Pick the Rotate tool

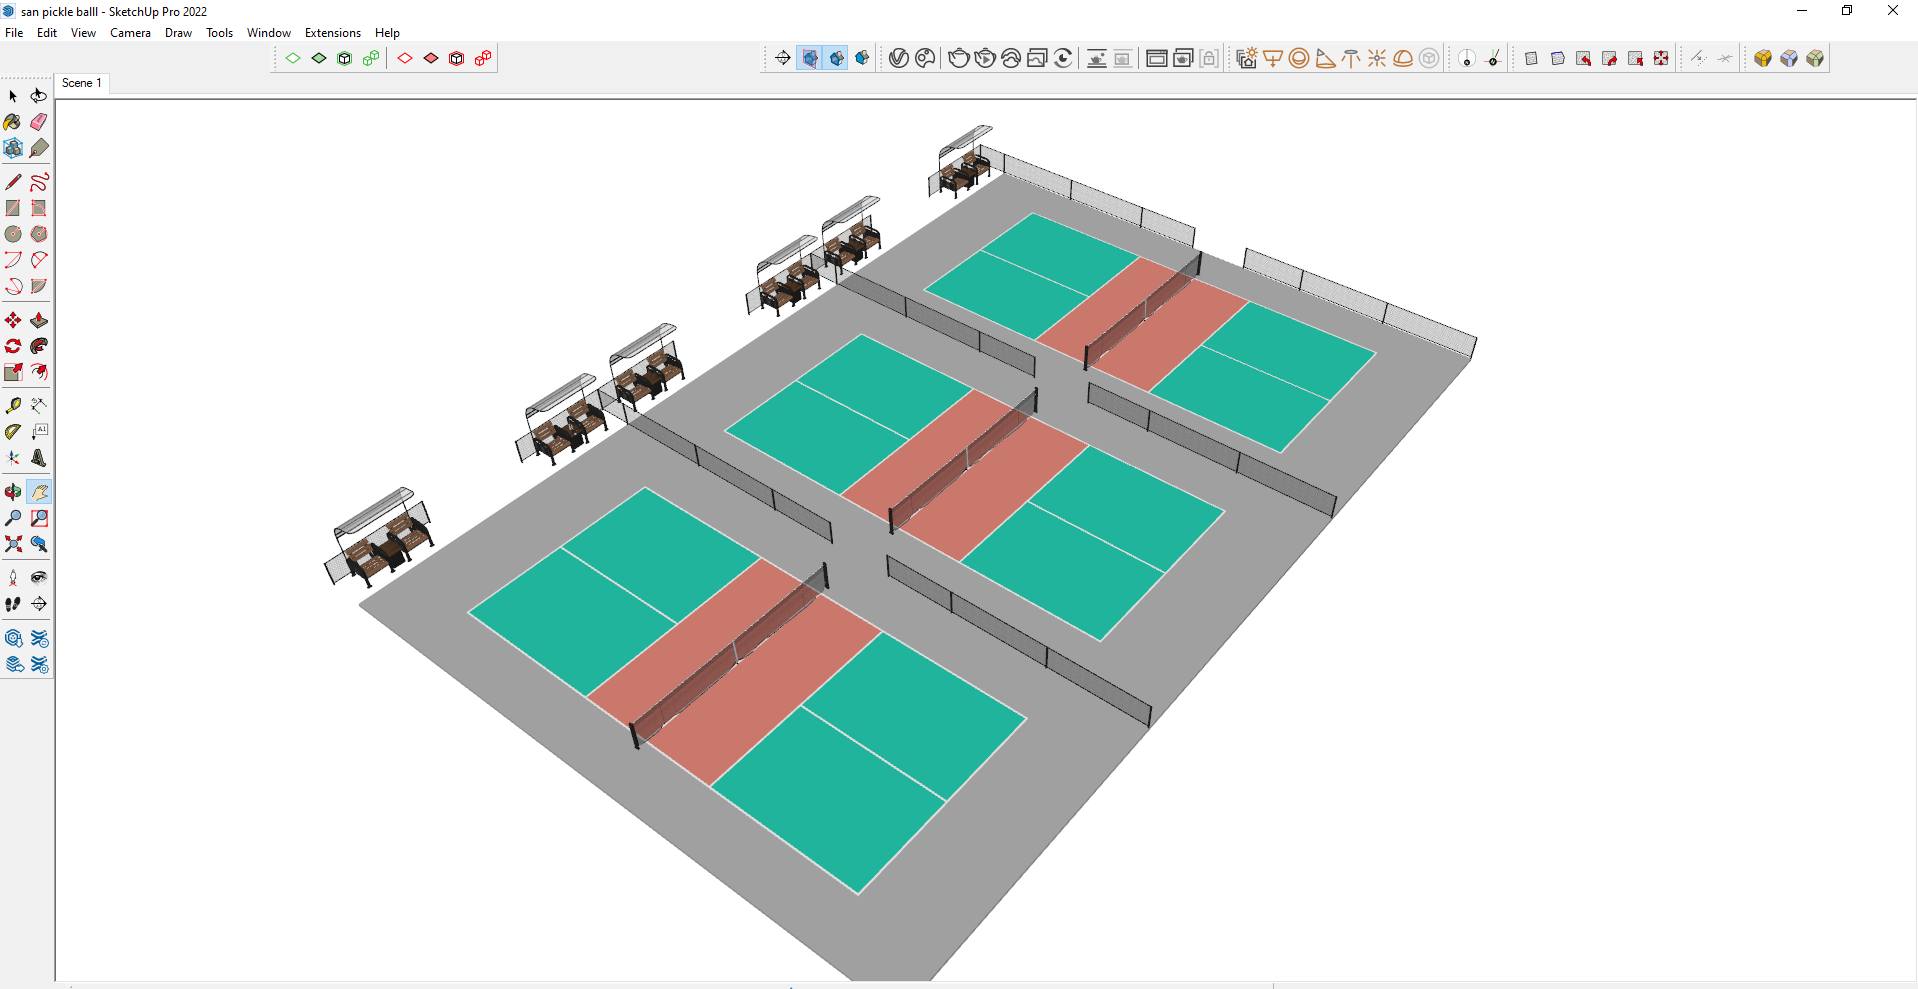[13, 347]
